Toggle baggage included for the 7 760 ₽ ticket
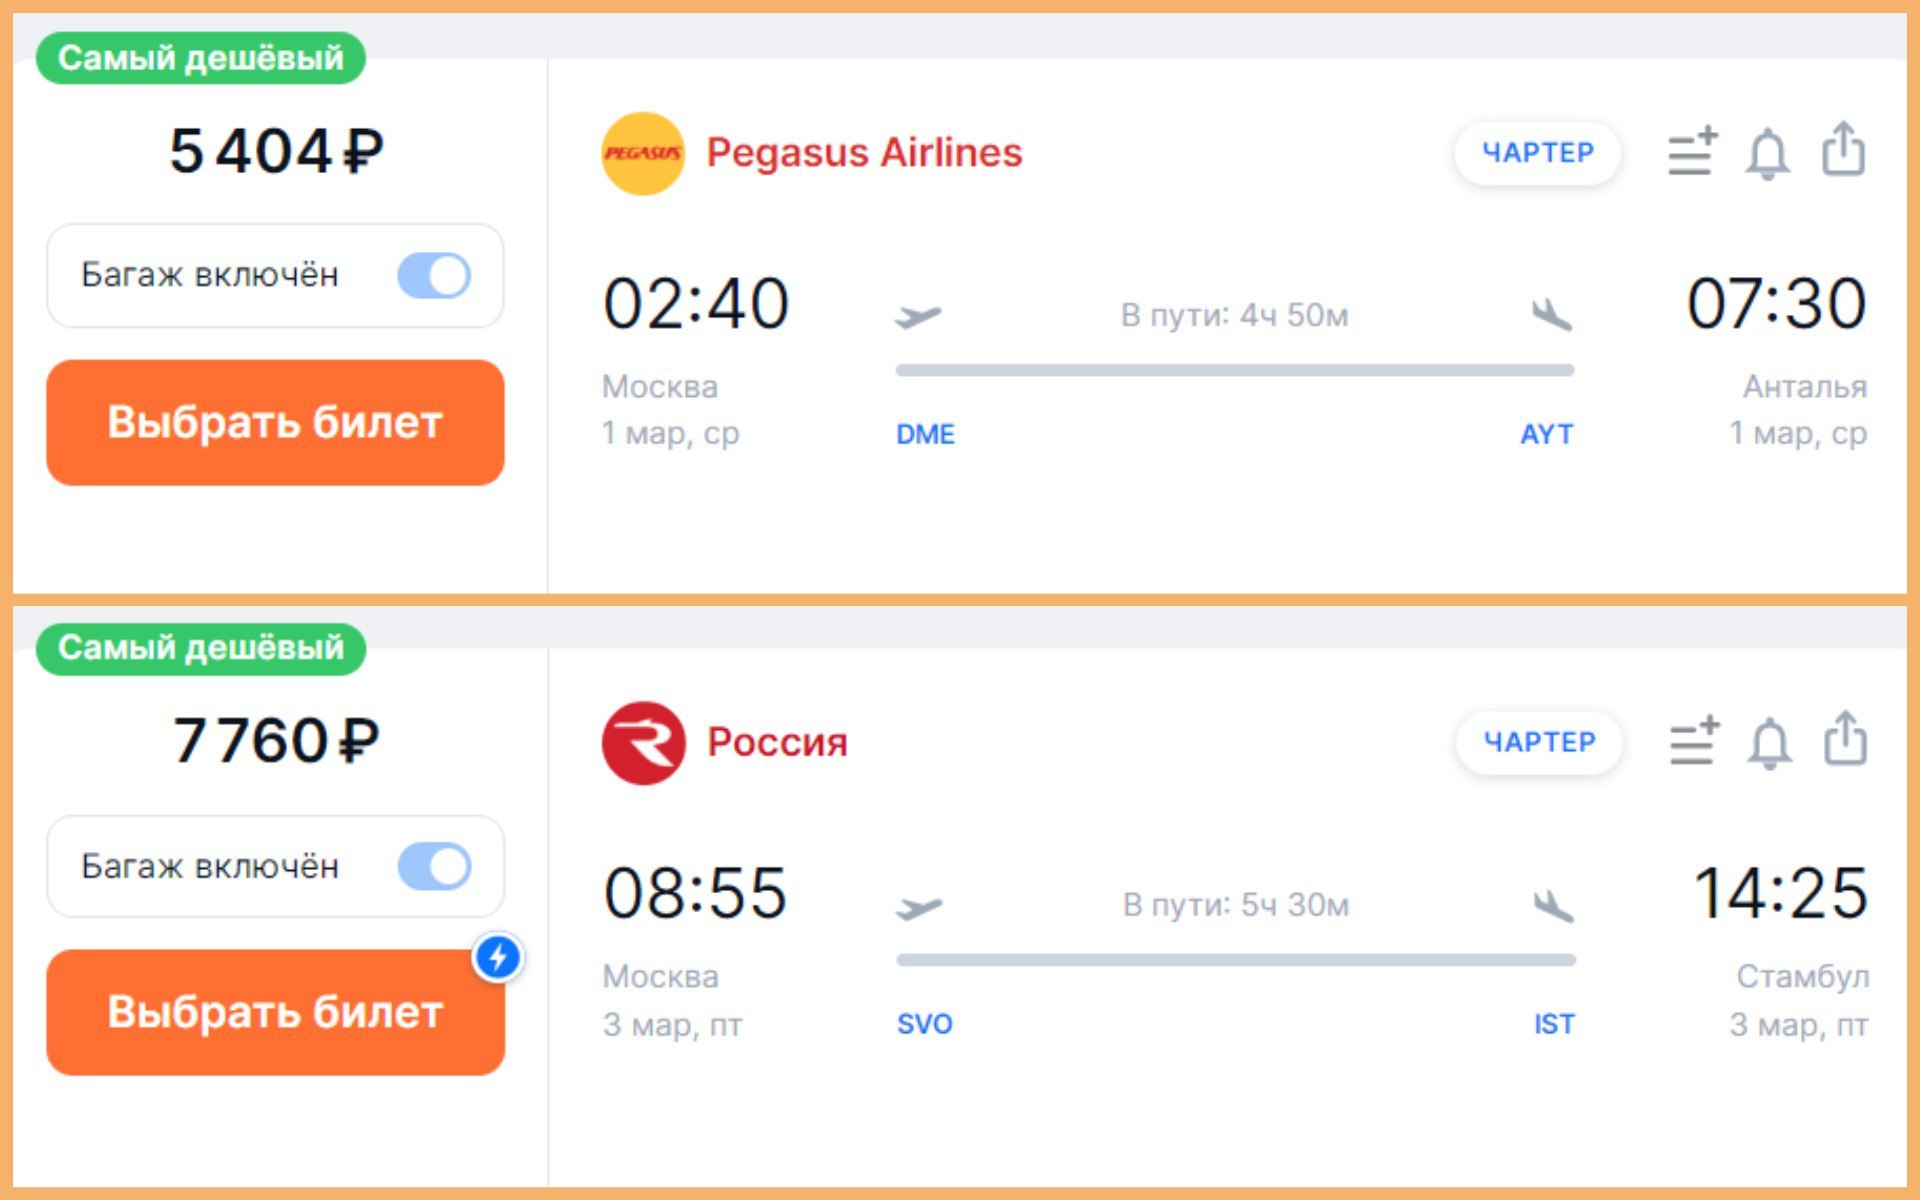The image size is (1920, 1200). pos(434,866)
